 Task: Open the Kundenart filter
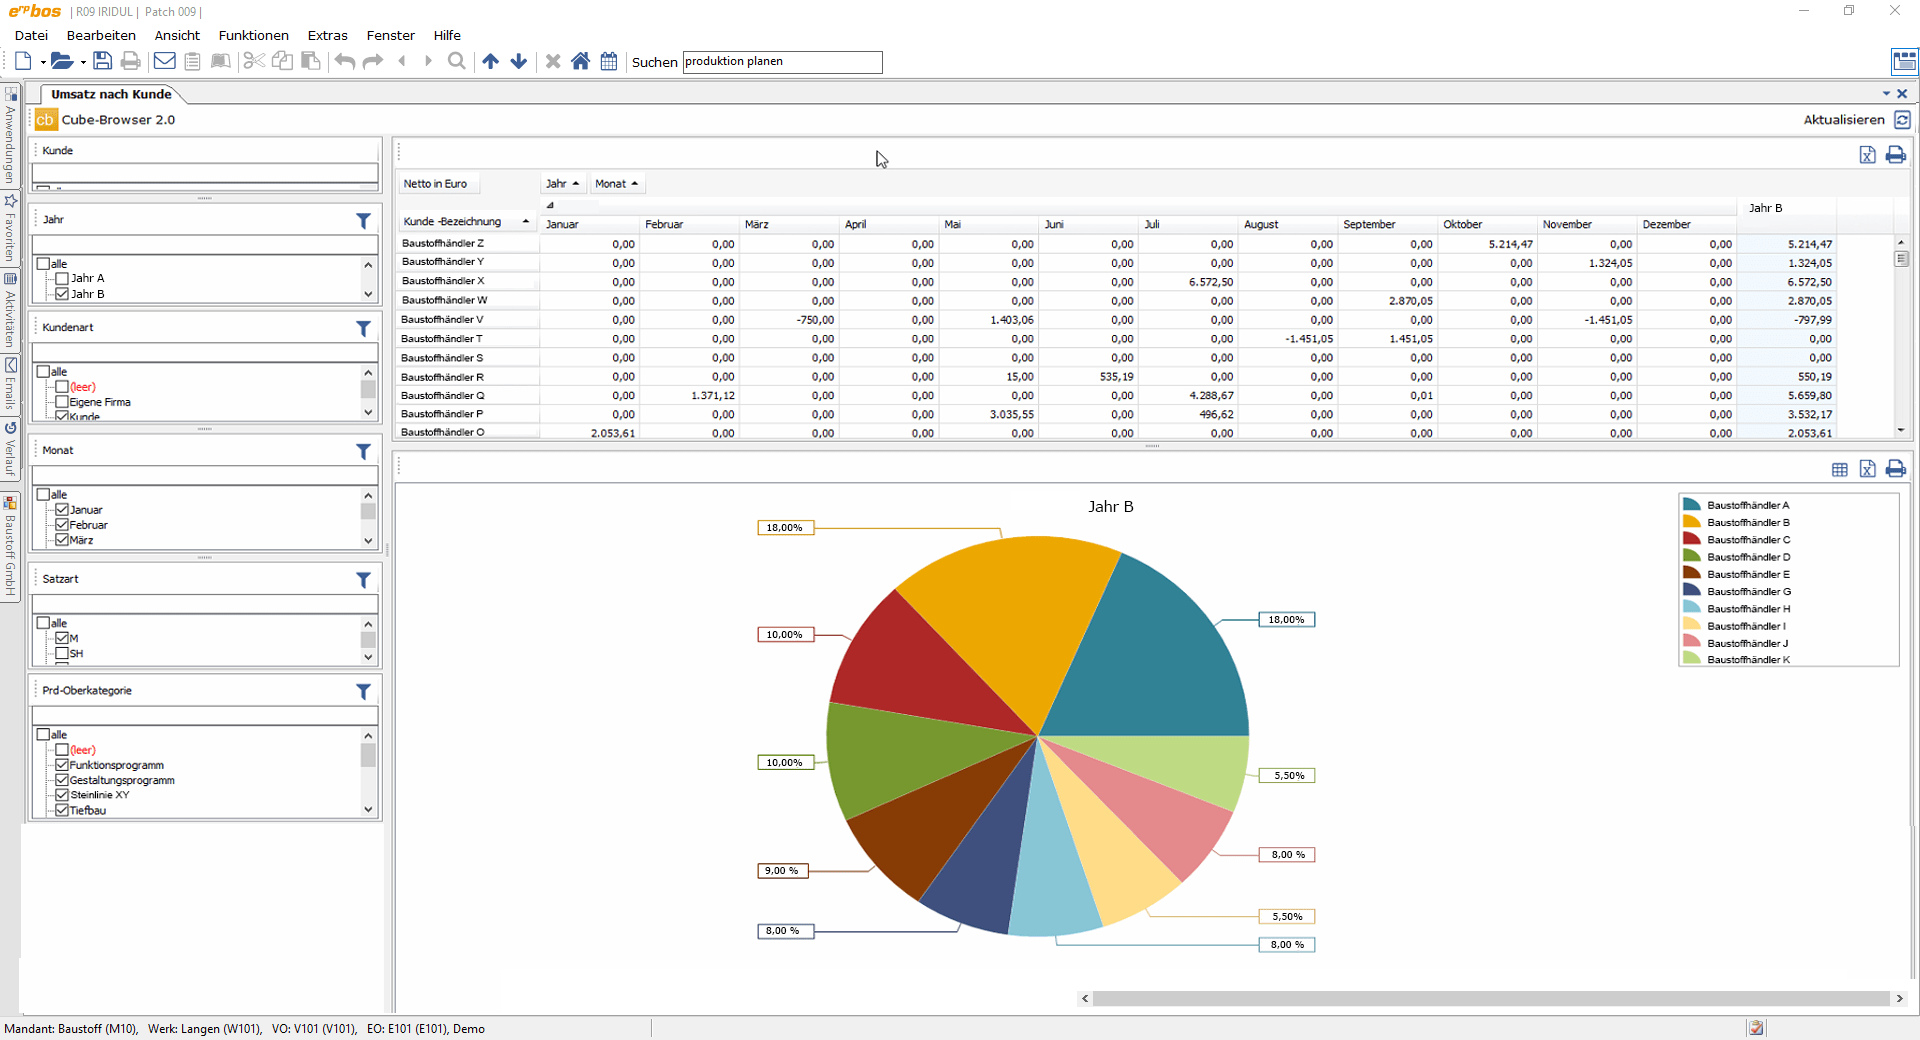pyautogui.click(x=364, y=328)
